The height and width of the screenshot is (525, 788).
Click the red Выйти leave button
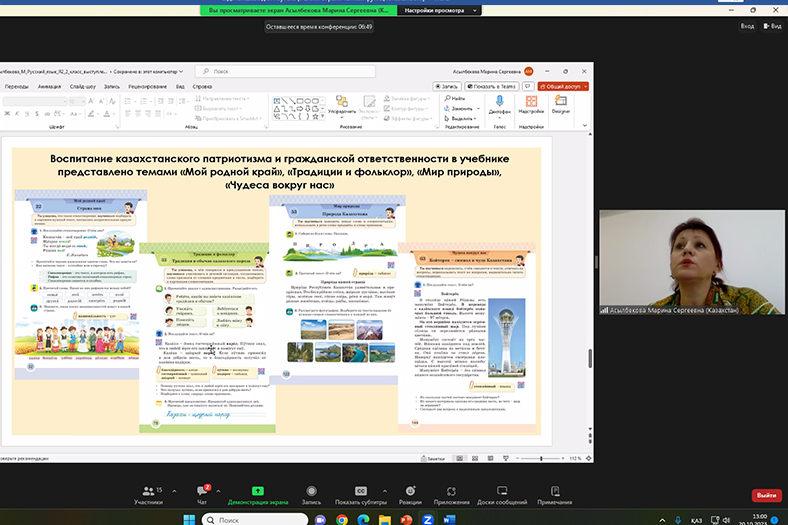tap(765, 495)
